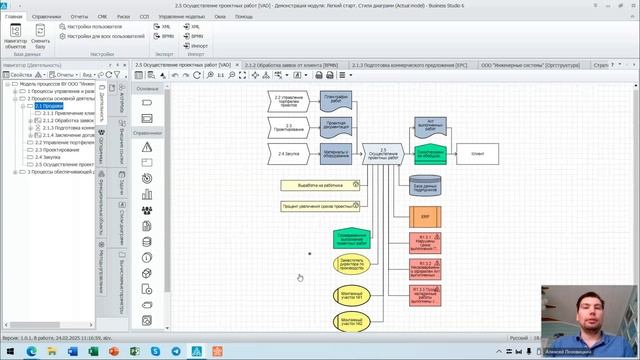This screenshot has width=640, height=360.
Task: Open the Помощь ribbon tab
Action: [x=244, y=17]
